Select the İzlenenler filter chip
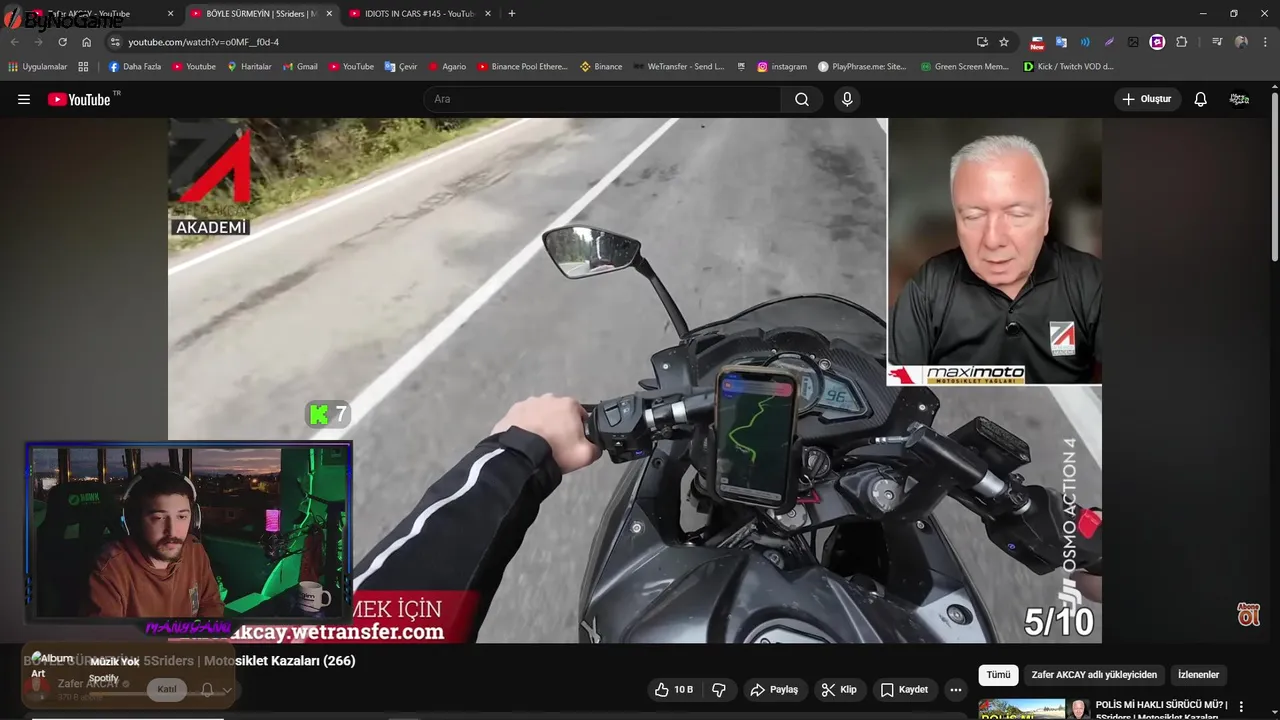1280x720 pixels. 1198,675
